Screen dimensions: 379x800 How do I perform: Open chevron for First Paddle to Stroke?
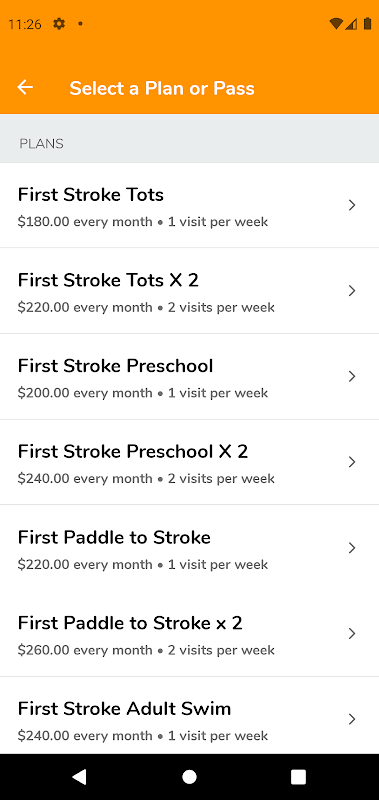click(x=351, y=548)
